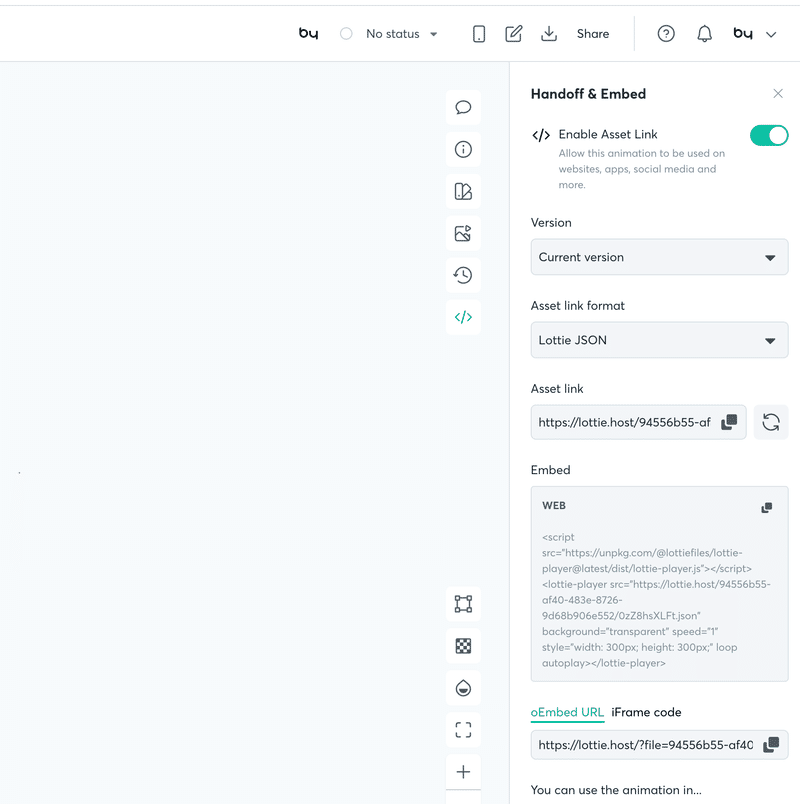
Task: Click the edit pencil icon in header
Action: [x=513, y=34]
